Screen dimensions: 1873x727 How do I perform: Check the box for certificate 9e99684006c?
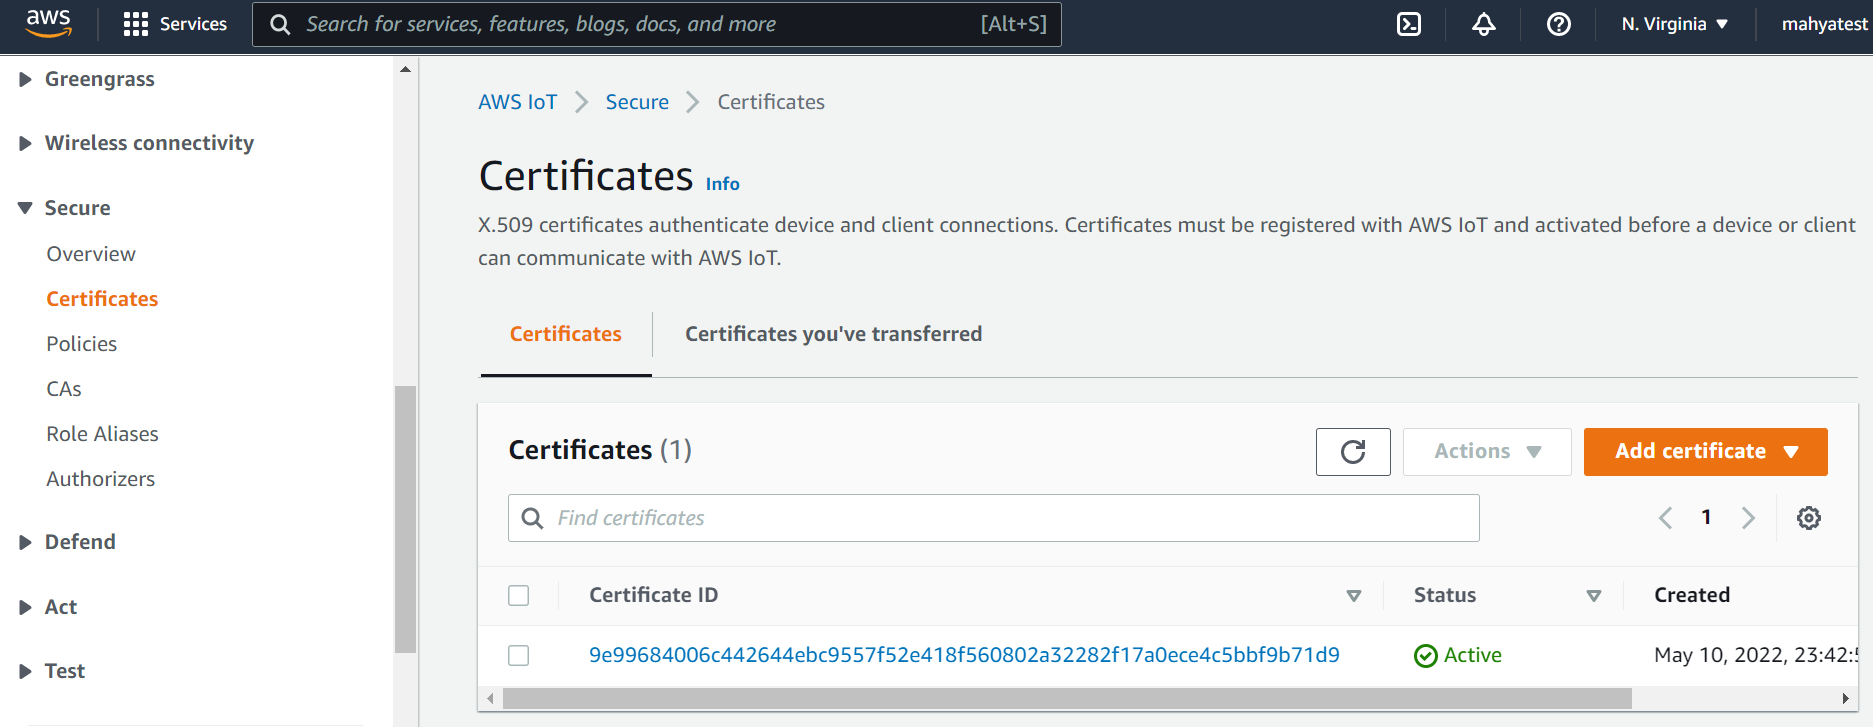coord(518,656)
